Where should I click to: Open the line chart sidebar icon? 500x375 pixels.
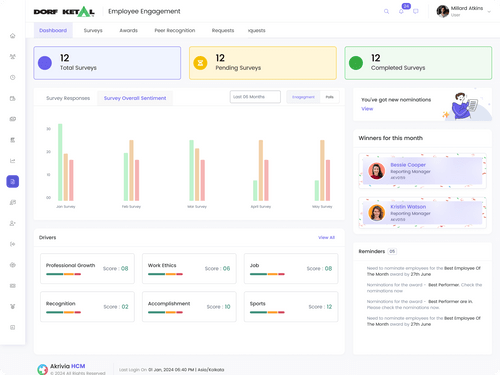coord(13,161)
